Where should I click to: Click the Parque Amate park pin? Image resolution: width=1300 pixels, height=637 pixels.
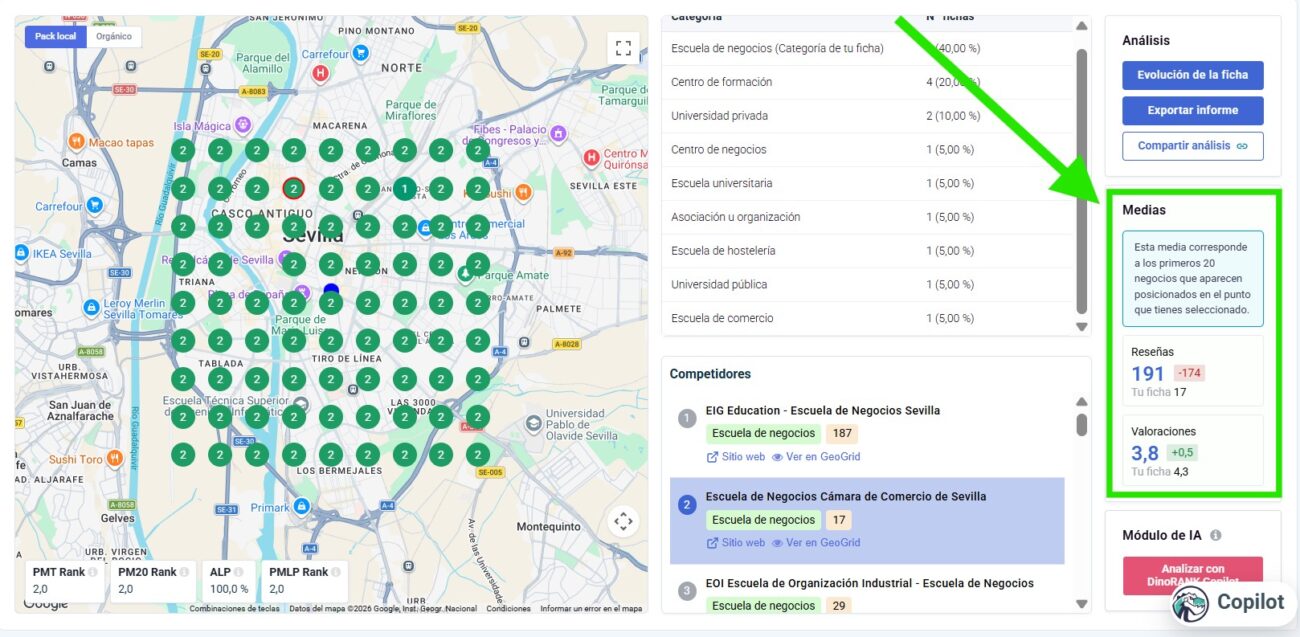(466, 272)
